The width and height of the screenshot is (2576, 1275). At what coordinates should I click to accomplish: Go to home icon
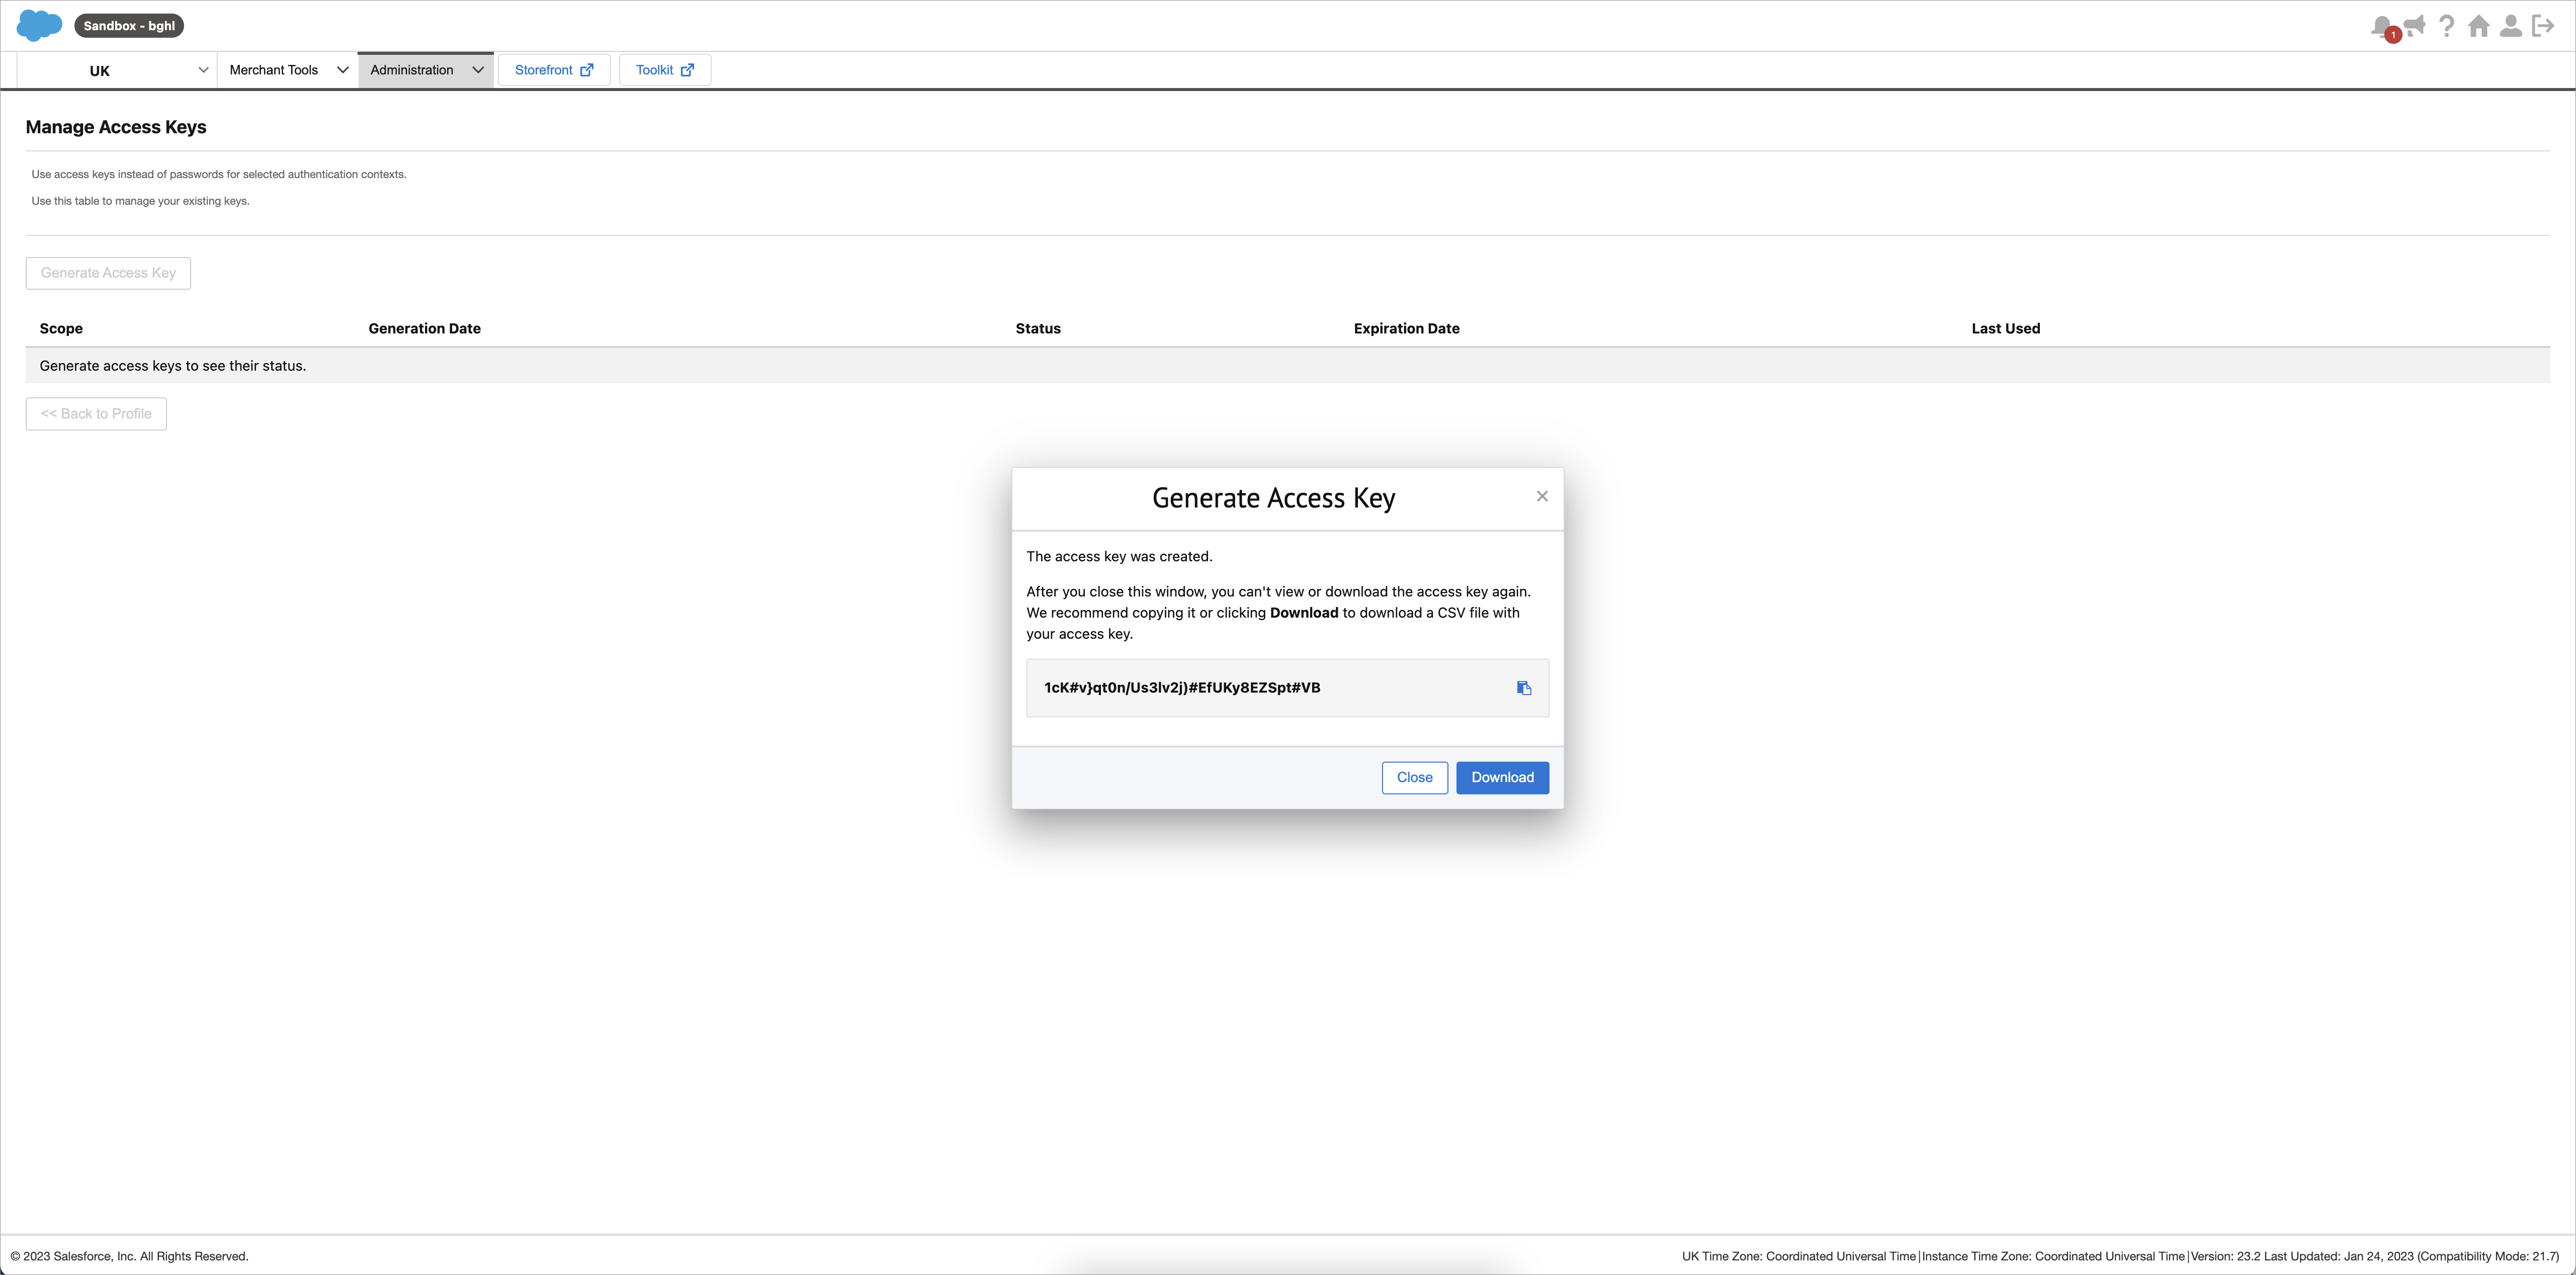point(2478,26)
